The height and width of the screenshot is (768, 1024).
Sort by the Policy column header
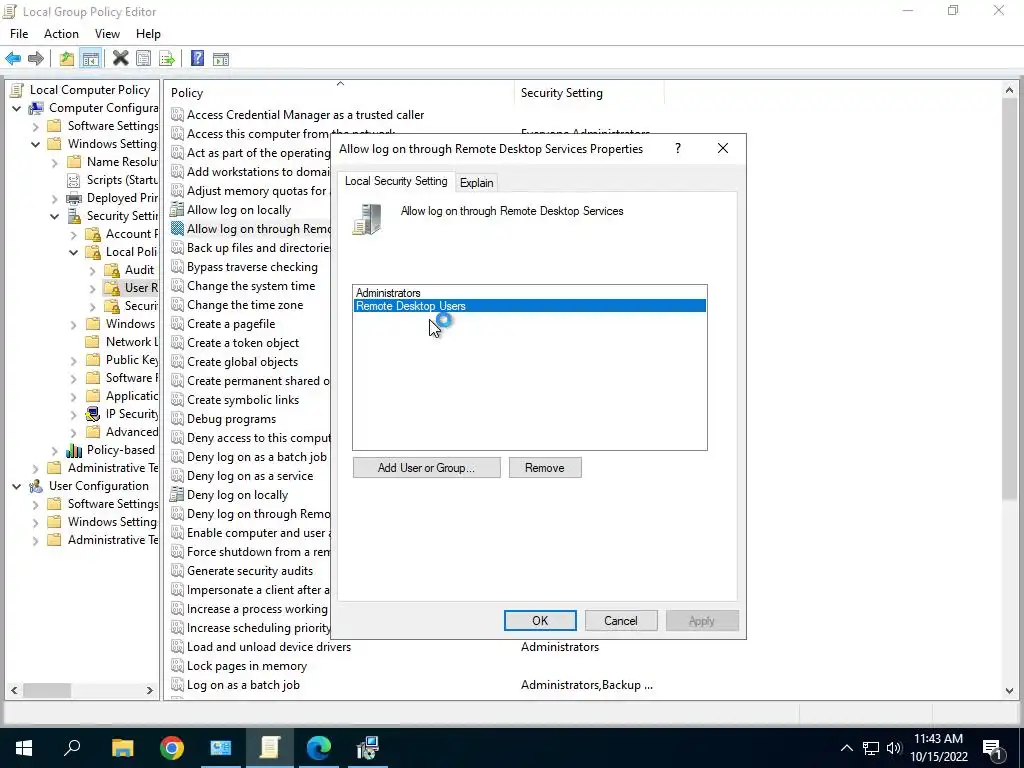tap(340, 93)
